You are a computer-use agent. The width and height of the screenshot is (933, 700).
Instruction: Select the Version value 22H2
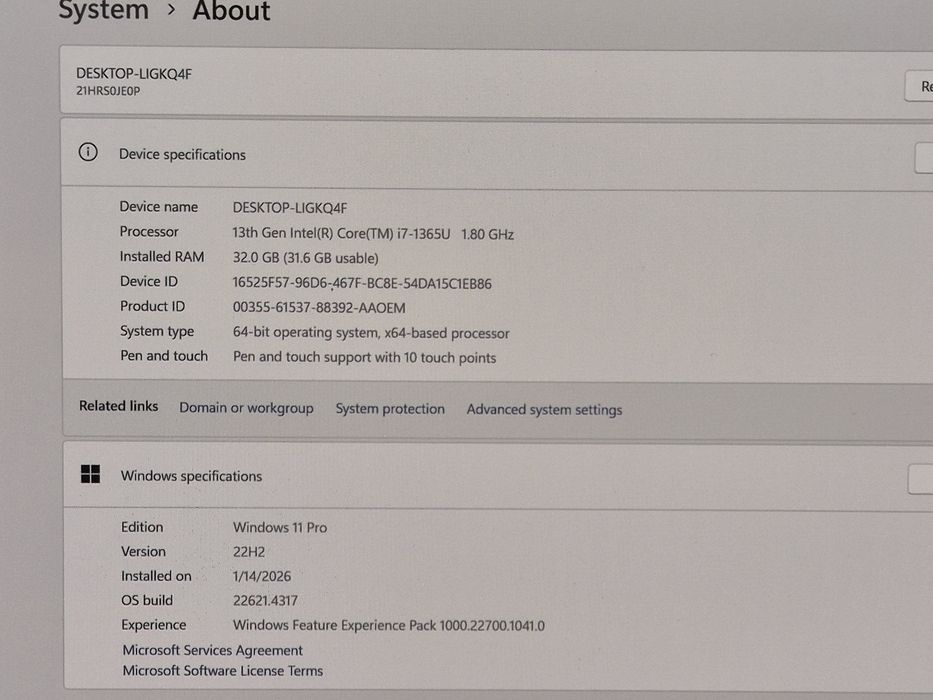pos(249,552)
